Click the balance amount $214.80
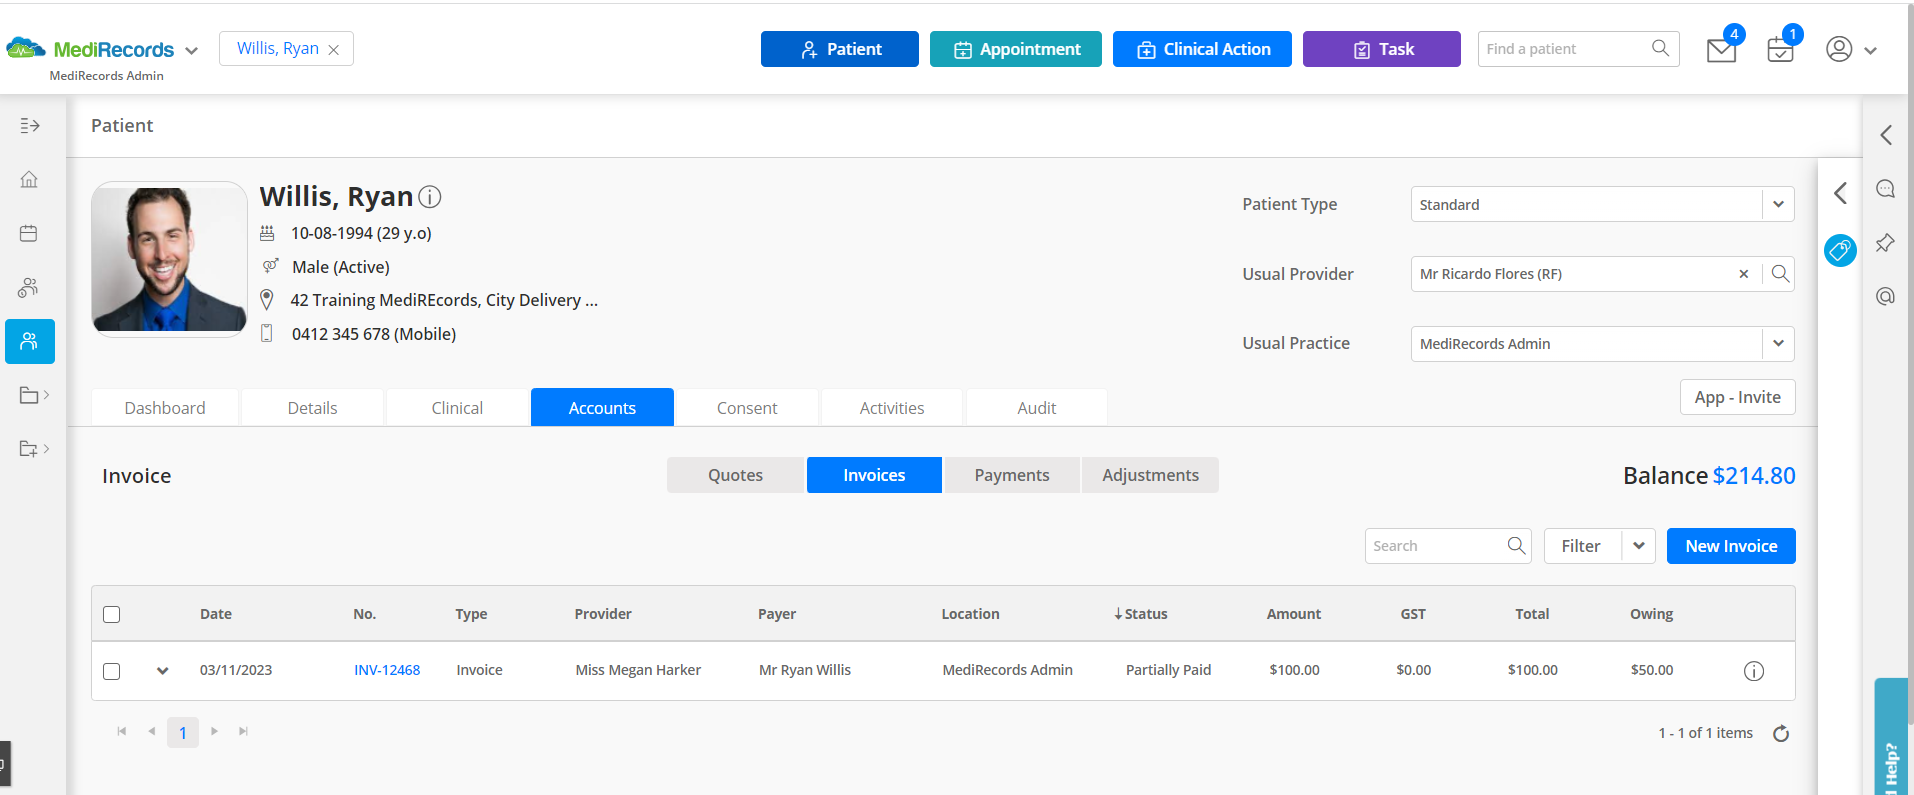This screenshot has height=795, width=1914. point(1754,476)
